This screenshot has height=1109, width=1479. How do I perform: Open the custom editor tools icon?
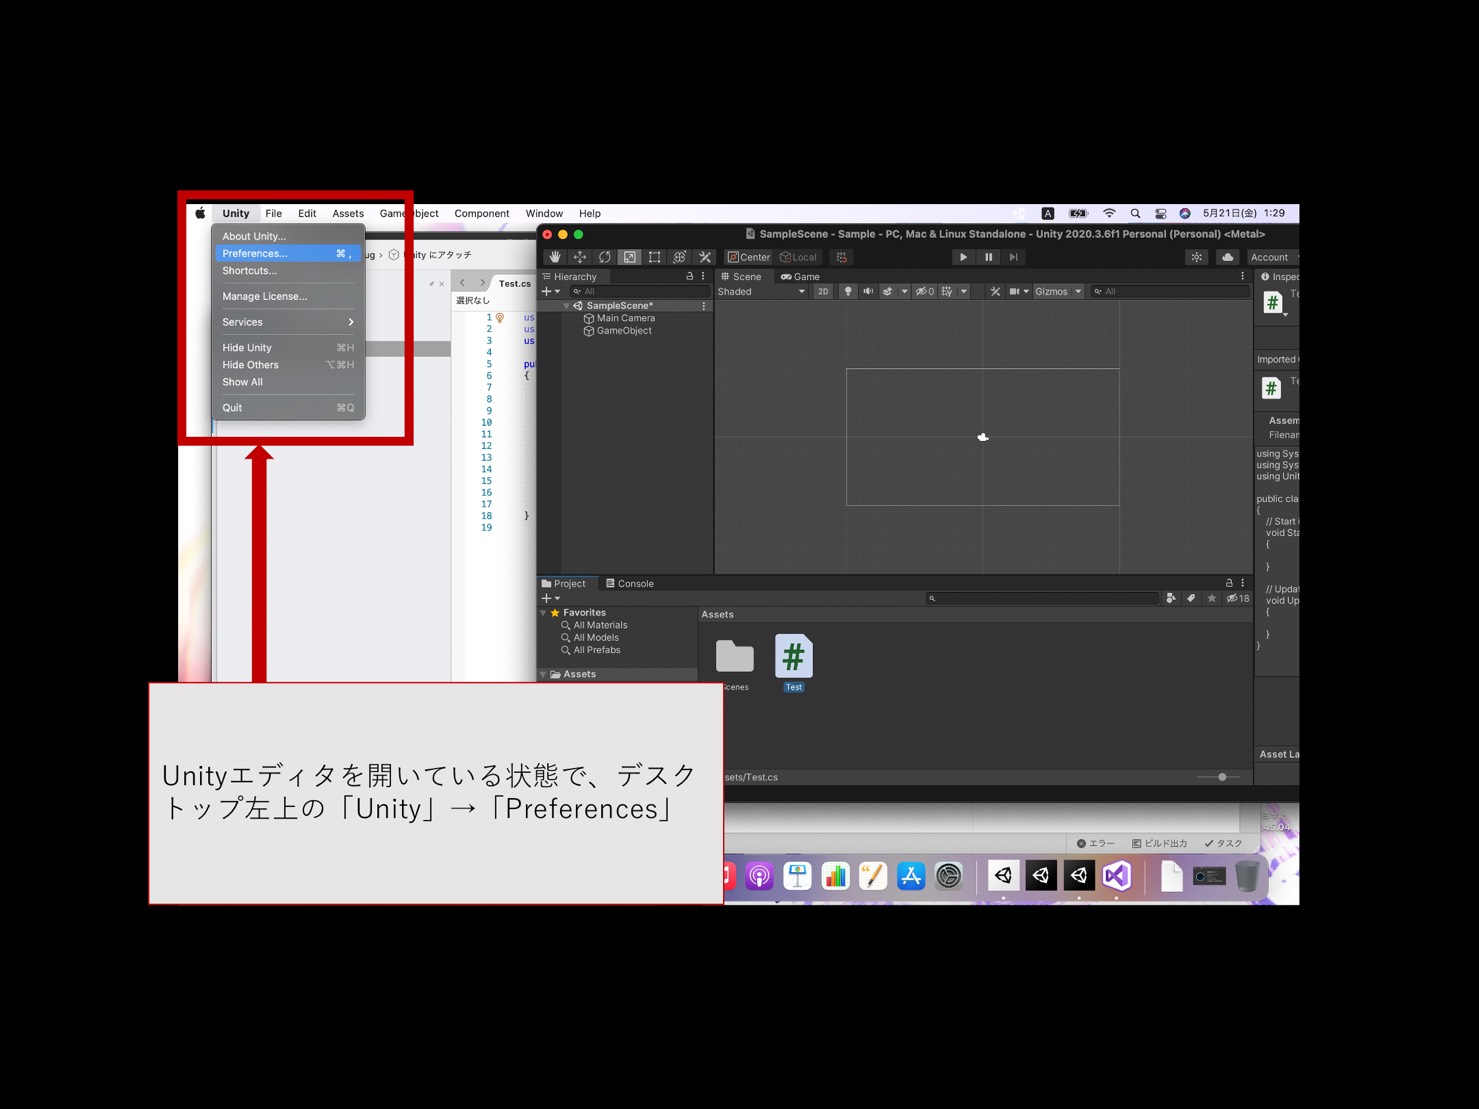pyautogui.click(x=705, y=257)
